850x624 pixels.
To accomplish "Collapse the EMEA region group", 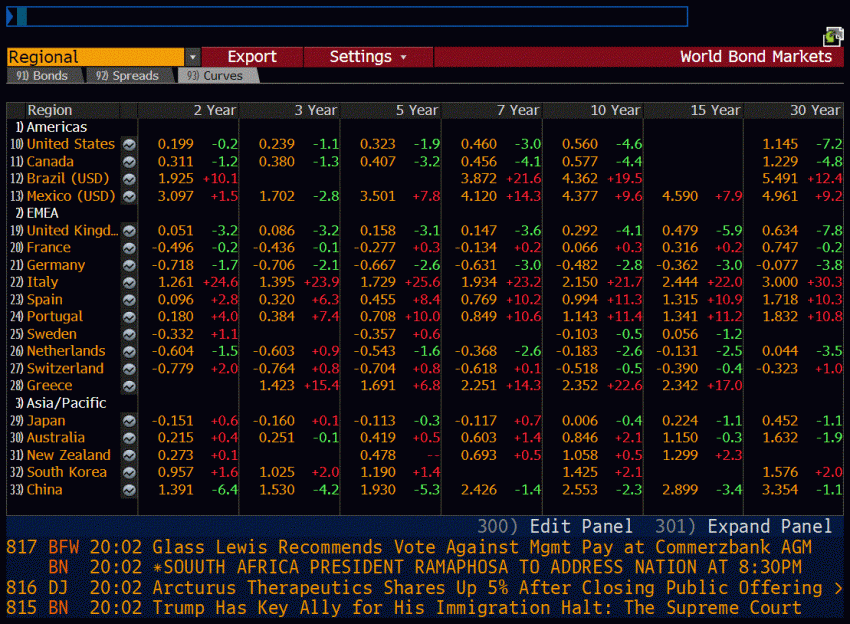I will pyautogui.click(x=37, y=214).
